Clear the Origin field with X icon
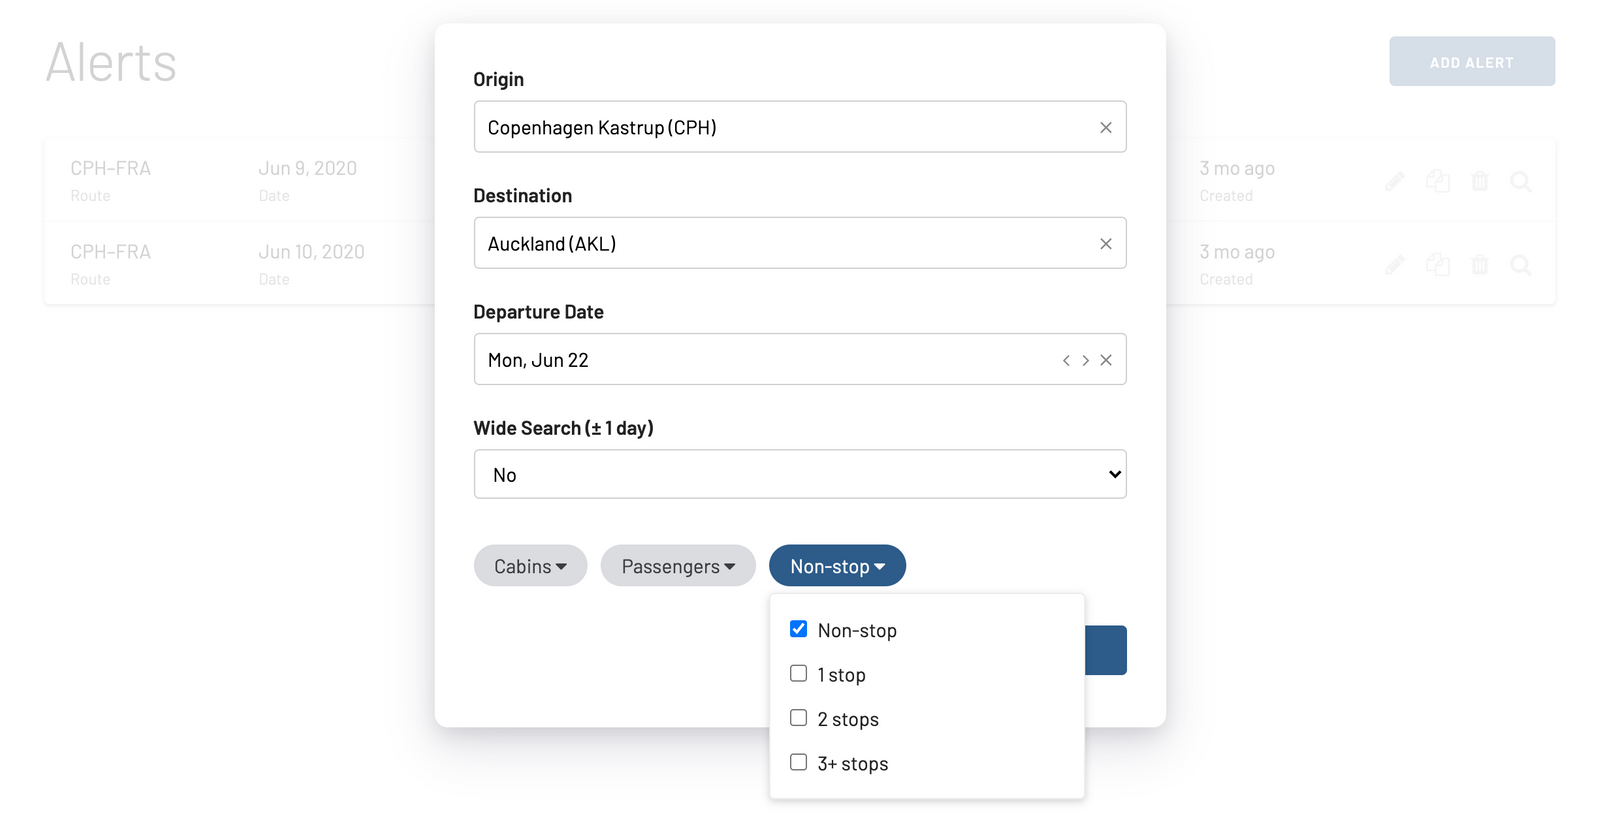 1105,127
